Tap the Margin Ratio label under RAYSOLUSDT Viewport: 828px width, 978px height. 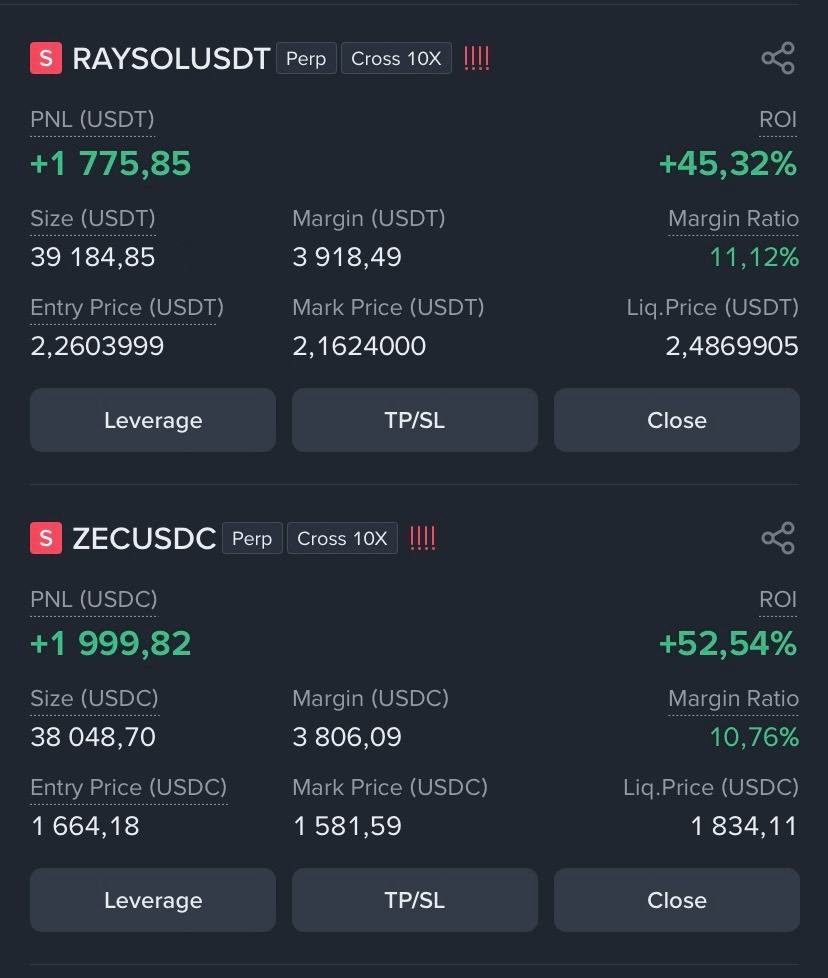(x=733, y=219)
